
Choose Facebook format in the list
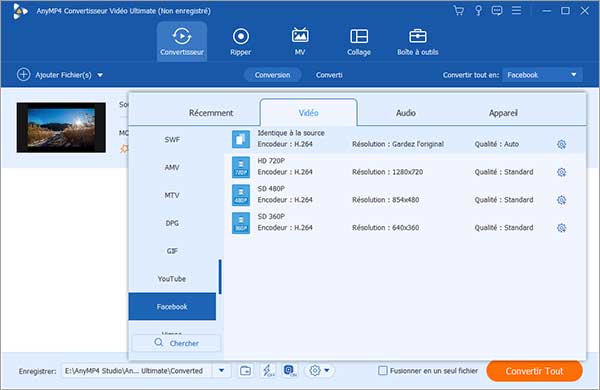tap(172, 306)
